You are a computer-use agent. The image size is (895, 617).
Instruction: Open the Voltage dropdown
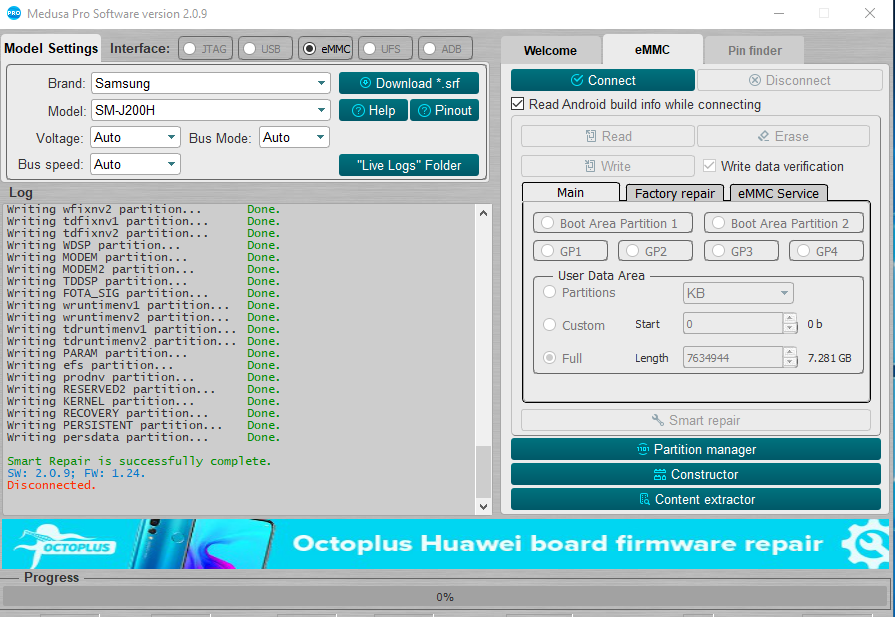135,137
